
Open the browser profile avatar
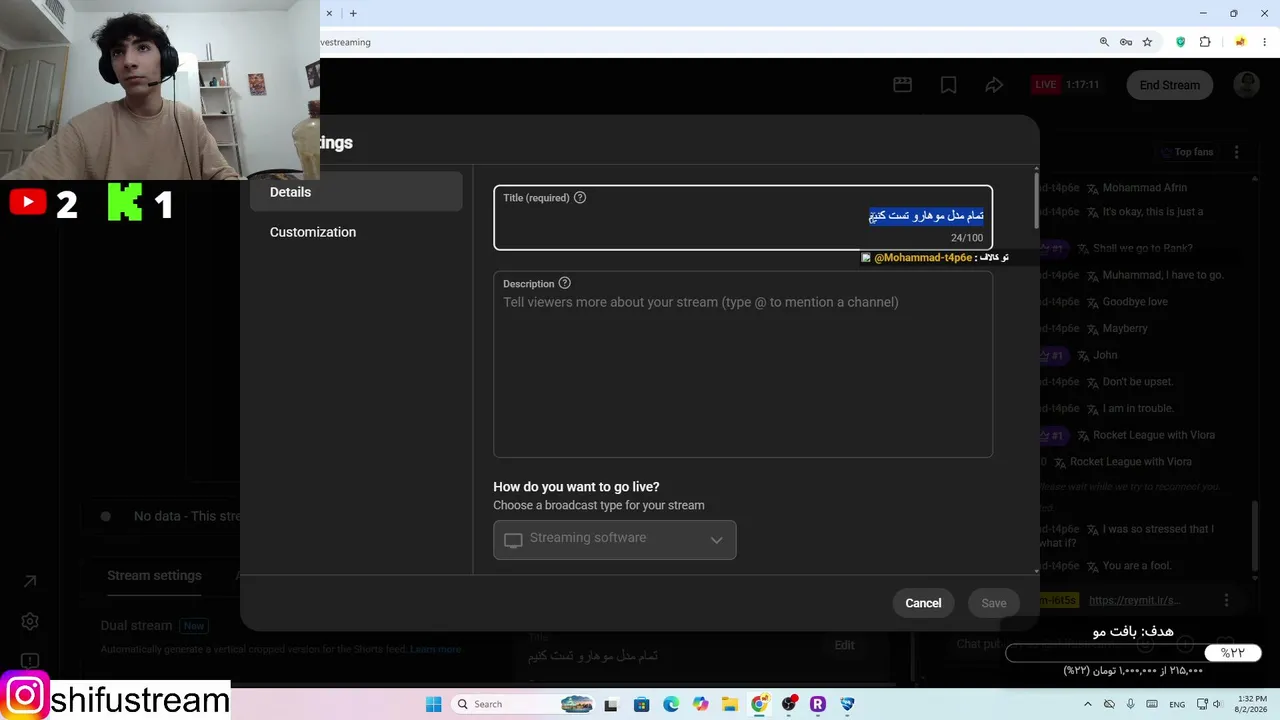point(1241,42)
